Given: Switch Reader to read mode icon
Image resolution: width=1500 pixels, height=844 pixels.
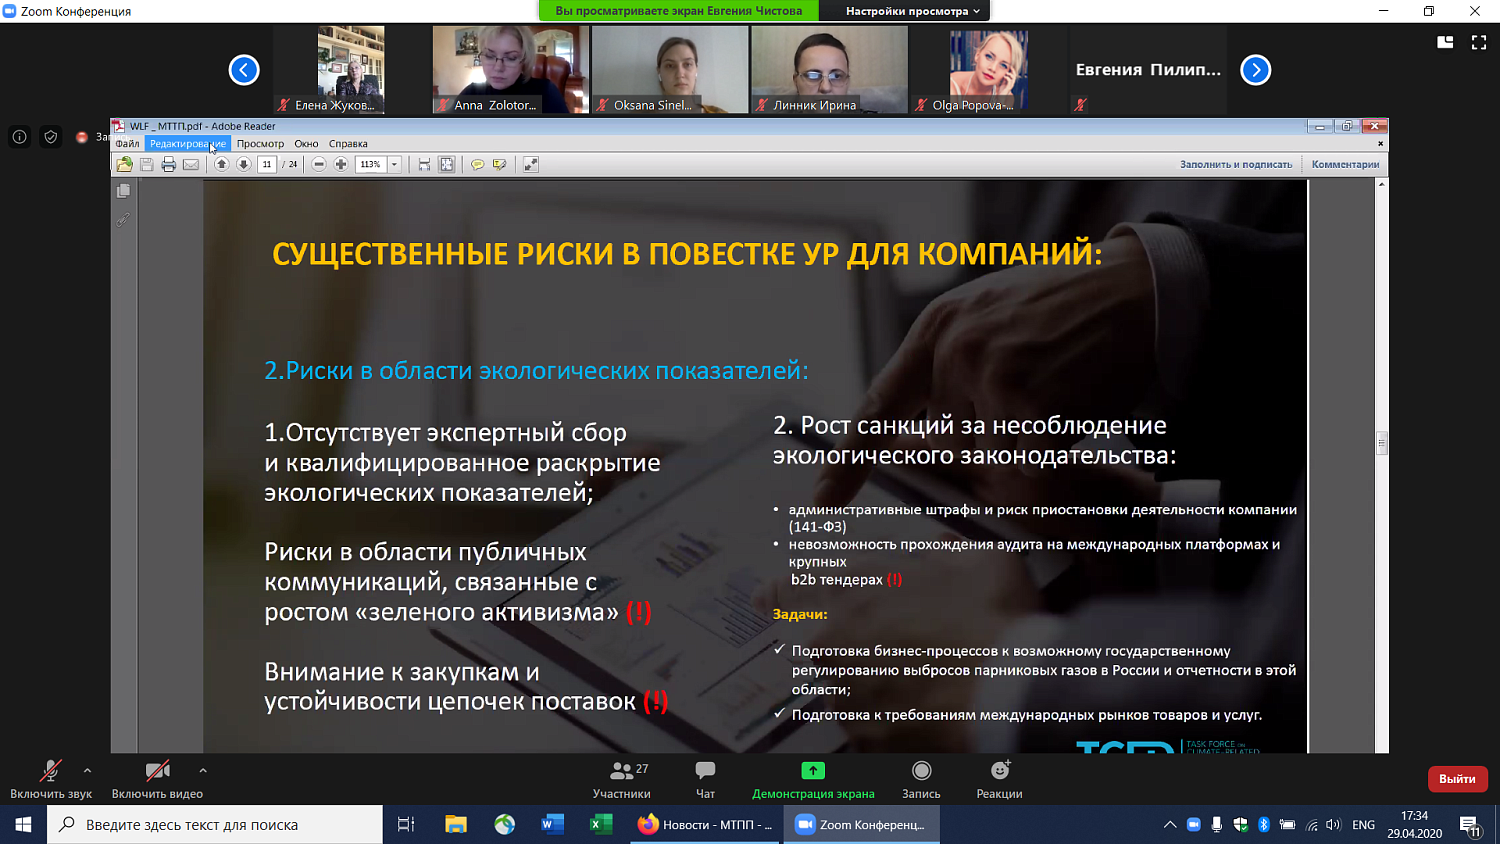Looking at the screenshot, I should (531, 164).
